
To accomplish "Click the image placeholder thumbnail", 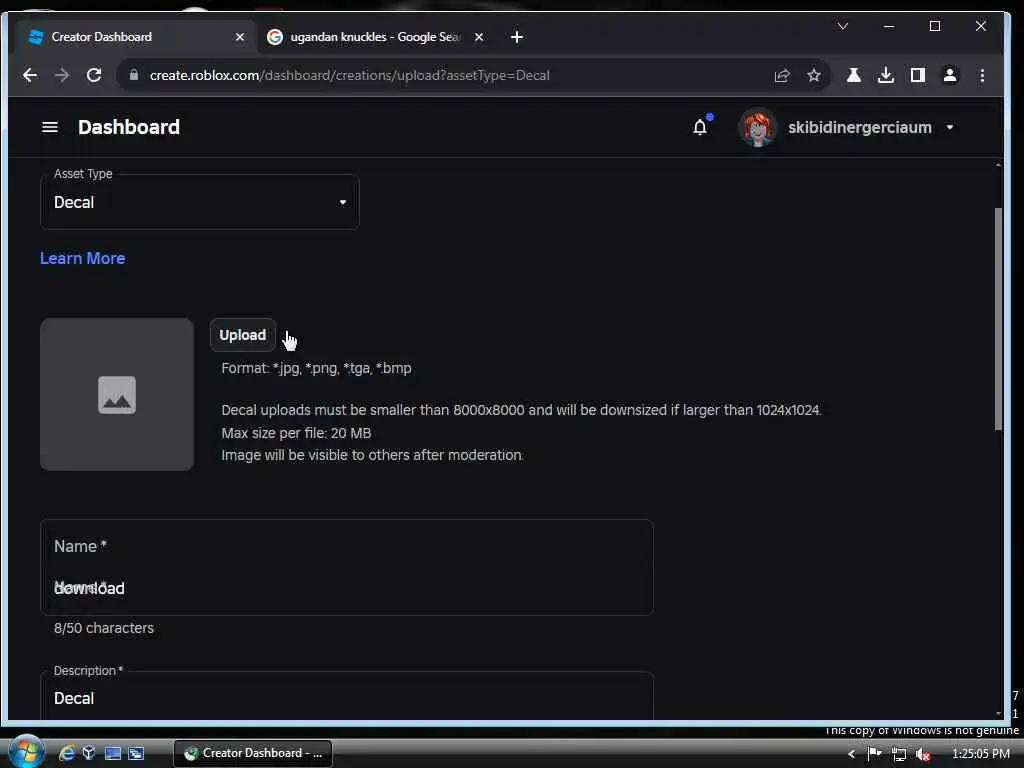I will [x=117, y=394].
